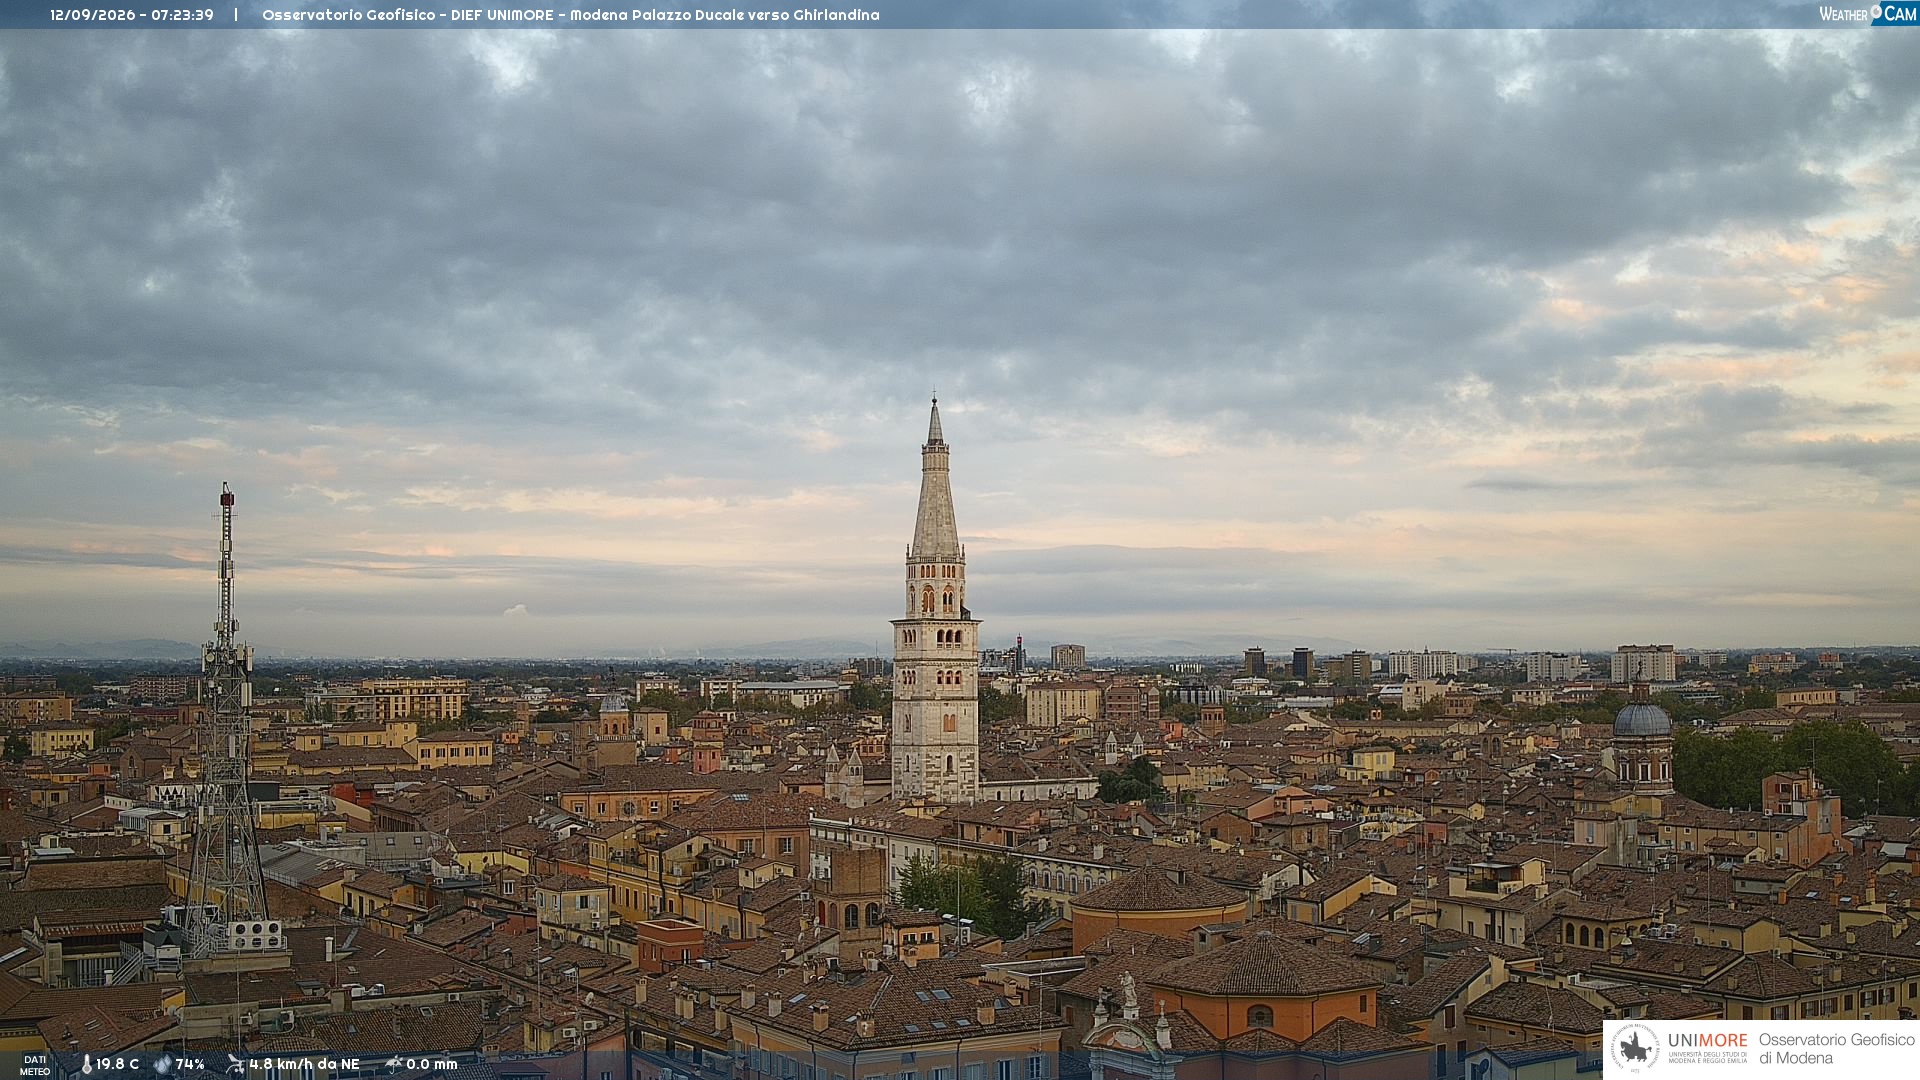Click the telecom antenna lattice tower

click(226, 720)
